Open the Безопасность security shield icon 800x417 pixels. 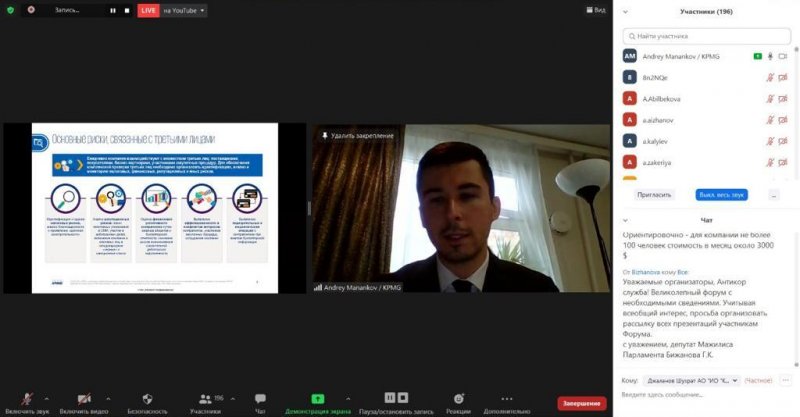[147, 398]
